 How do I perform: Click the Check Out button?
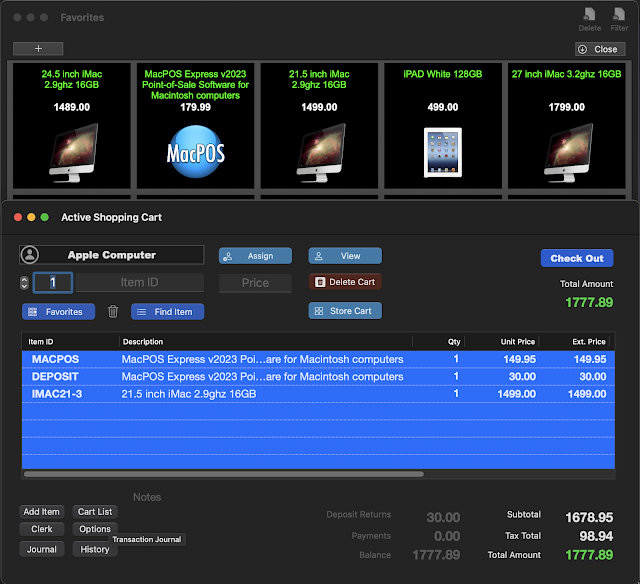click(577, 258)
